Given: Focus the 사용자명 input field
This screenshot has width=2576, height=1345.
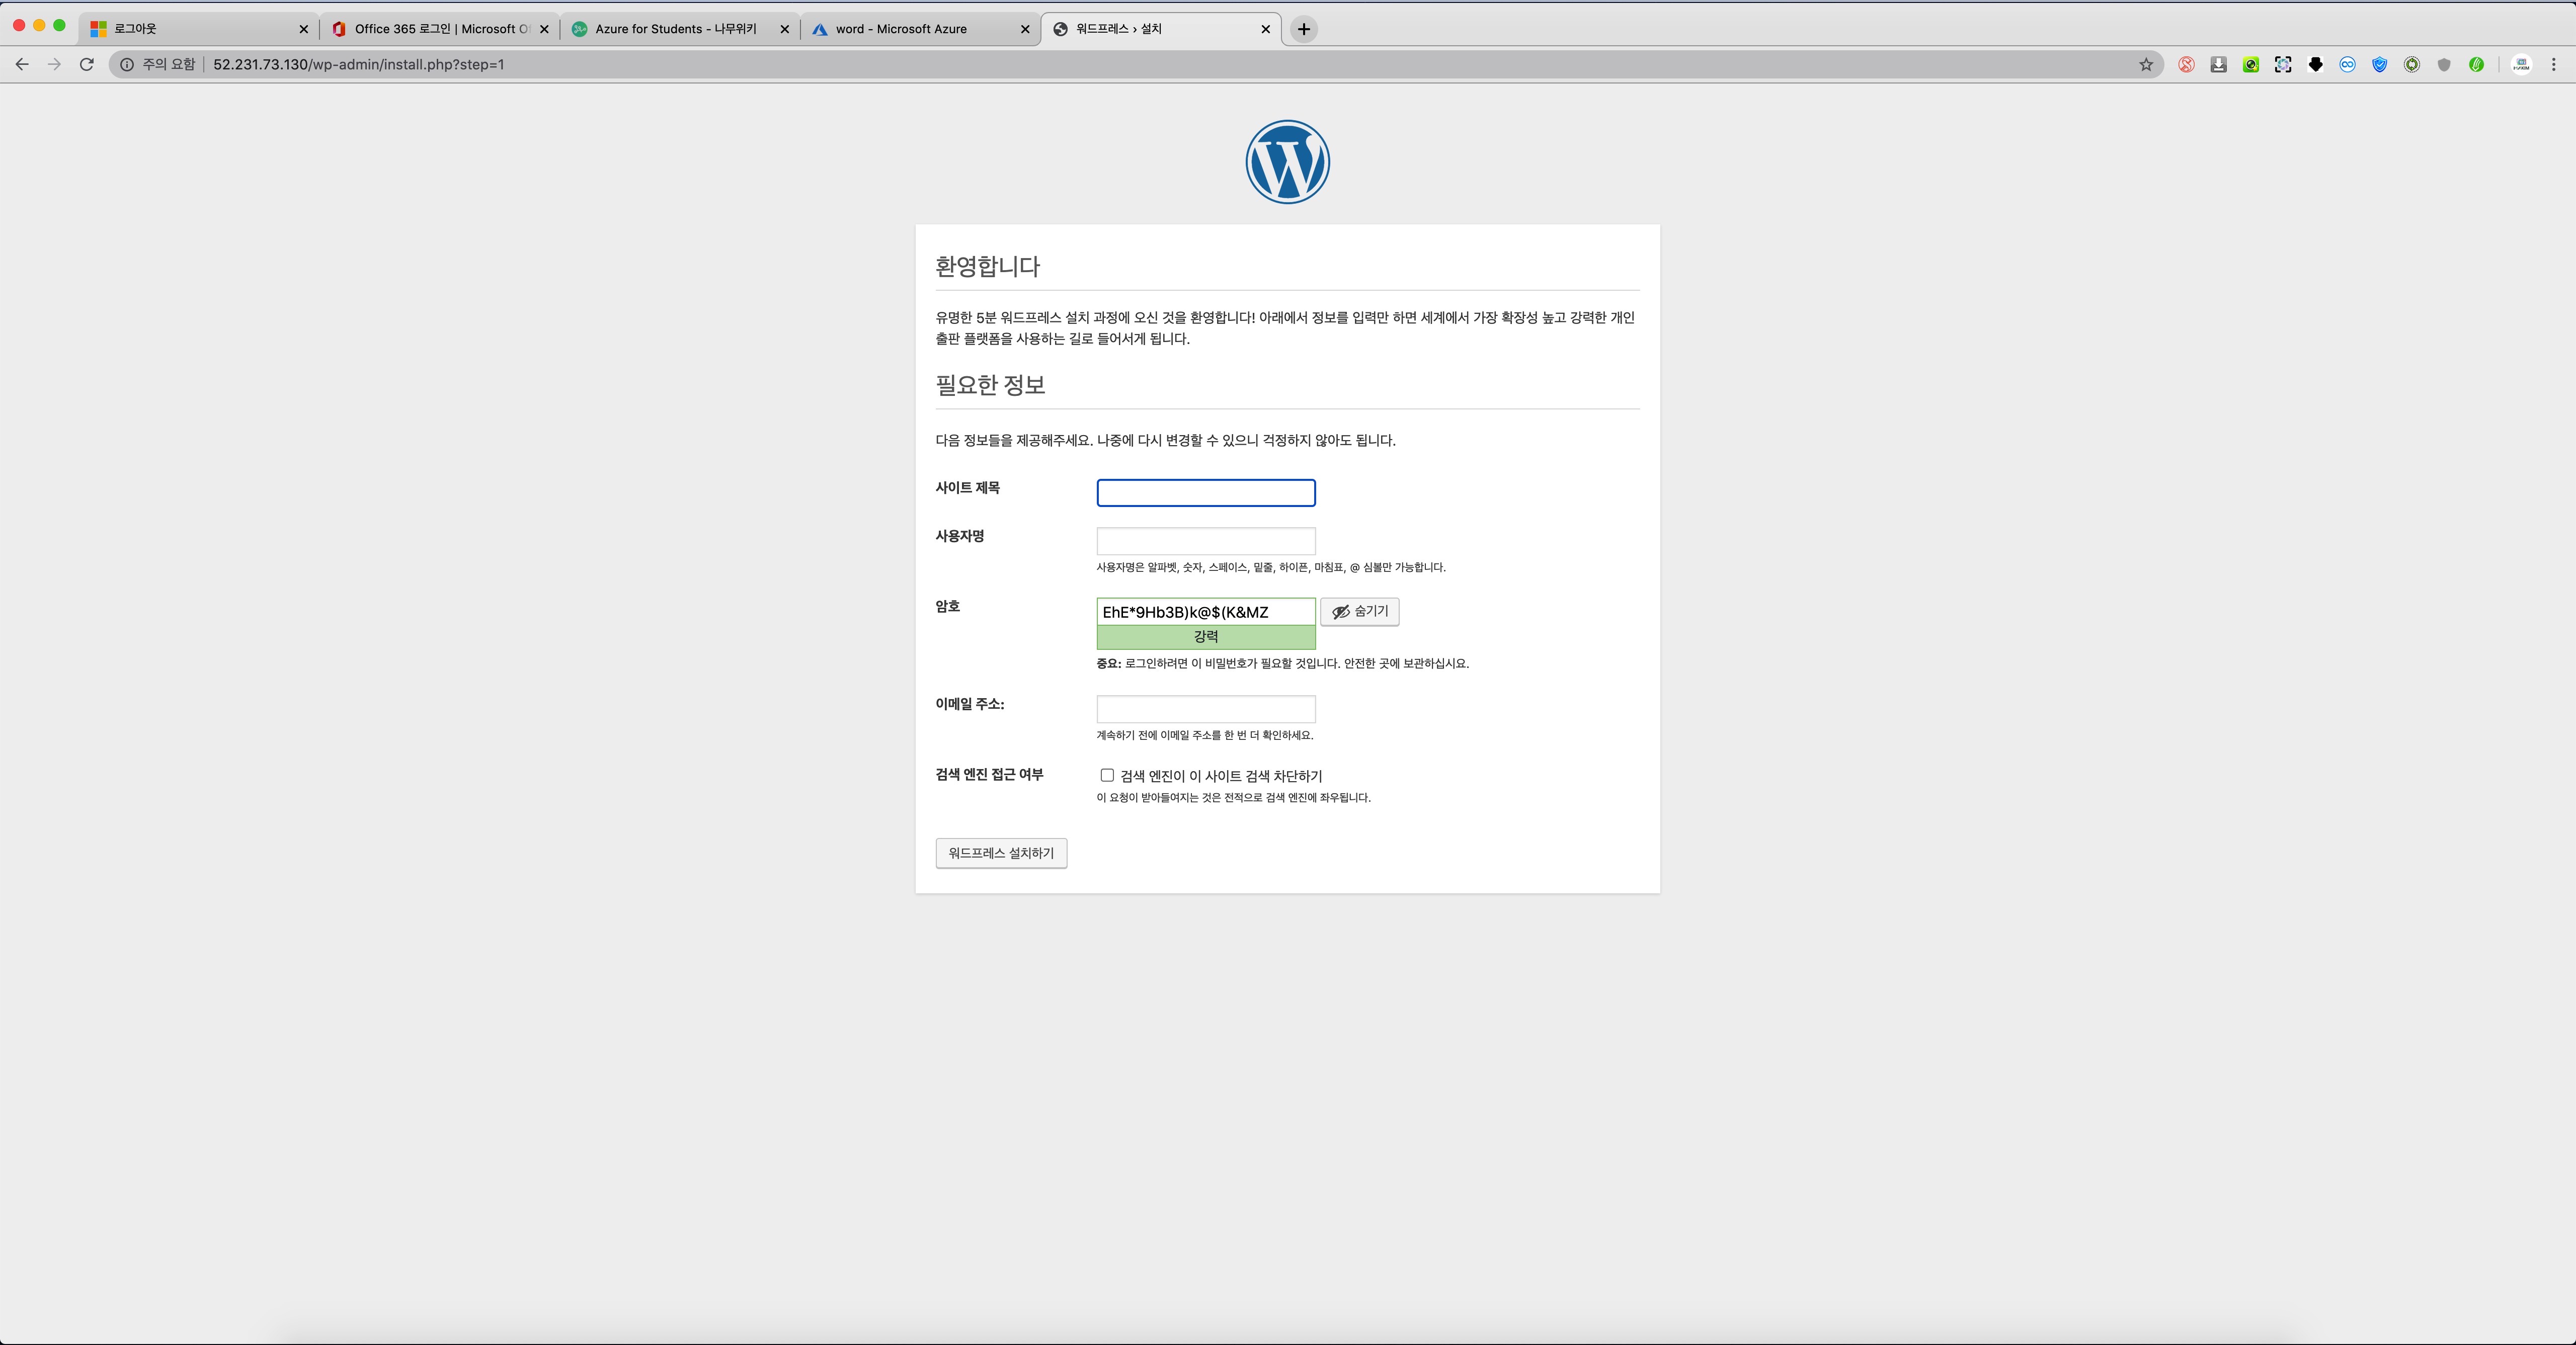Looking at the screenshot, I should [x=1205, y=541].
